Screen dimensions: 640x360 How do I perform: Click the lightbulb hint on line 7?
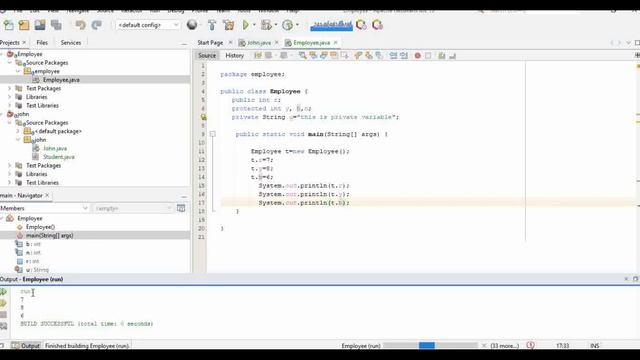pyautogui.click(x=203, y=117)
